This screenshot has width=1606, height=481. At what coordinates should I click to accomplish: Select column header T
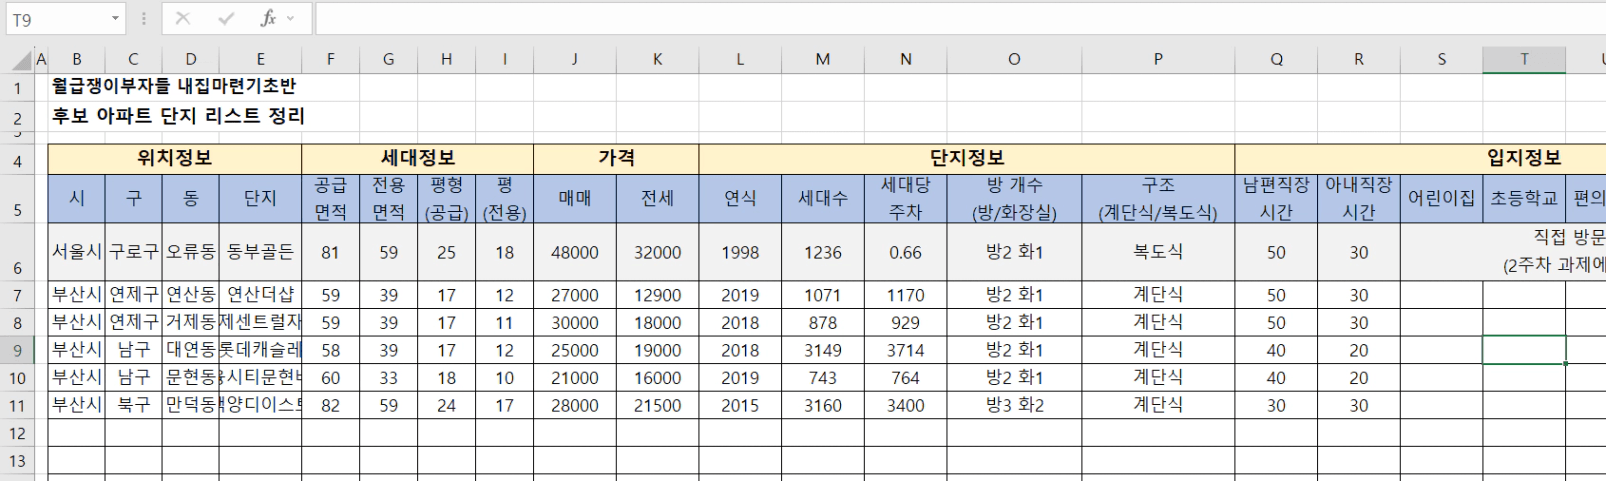(x=1524, y=60)
